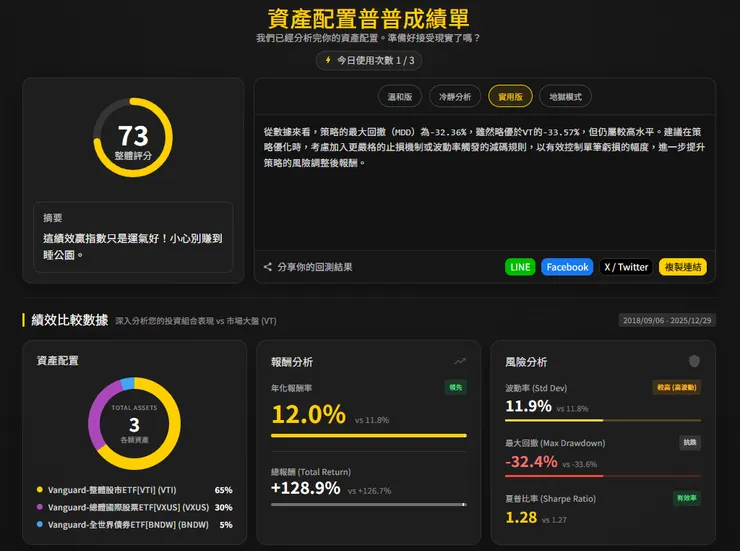Share result on X / Twitter

[x=626, y=267]
